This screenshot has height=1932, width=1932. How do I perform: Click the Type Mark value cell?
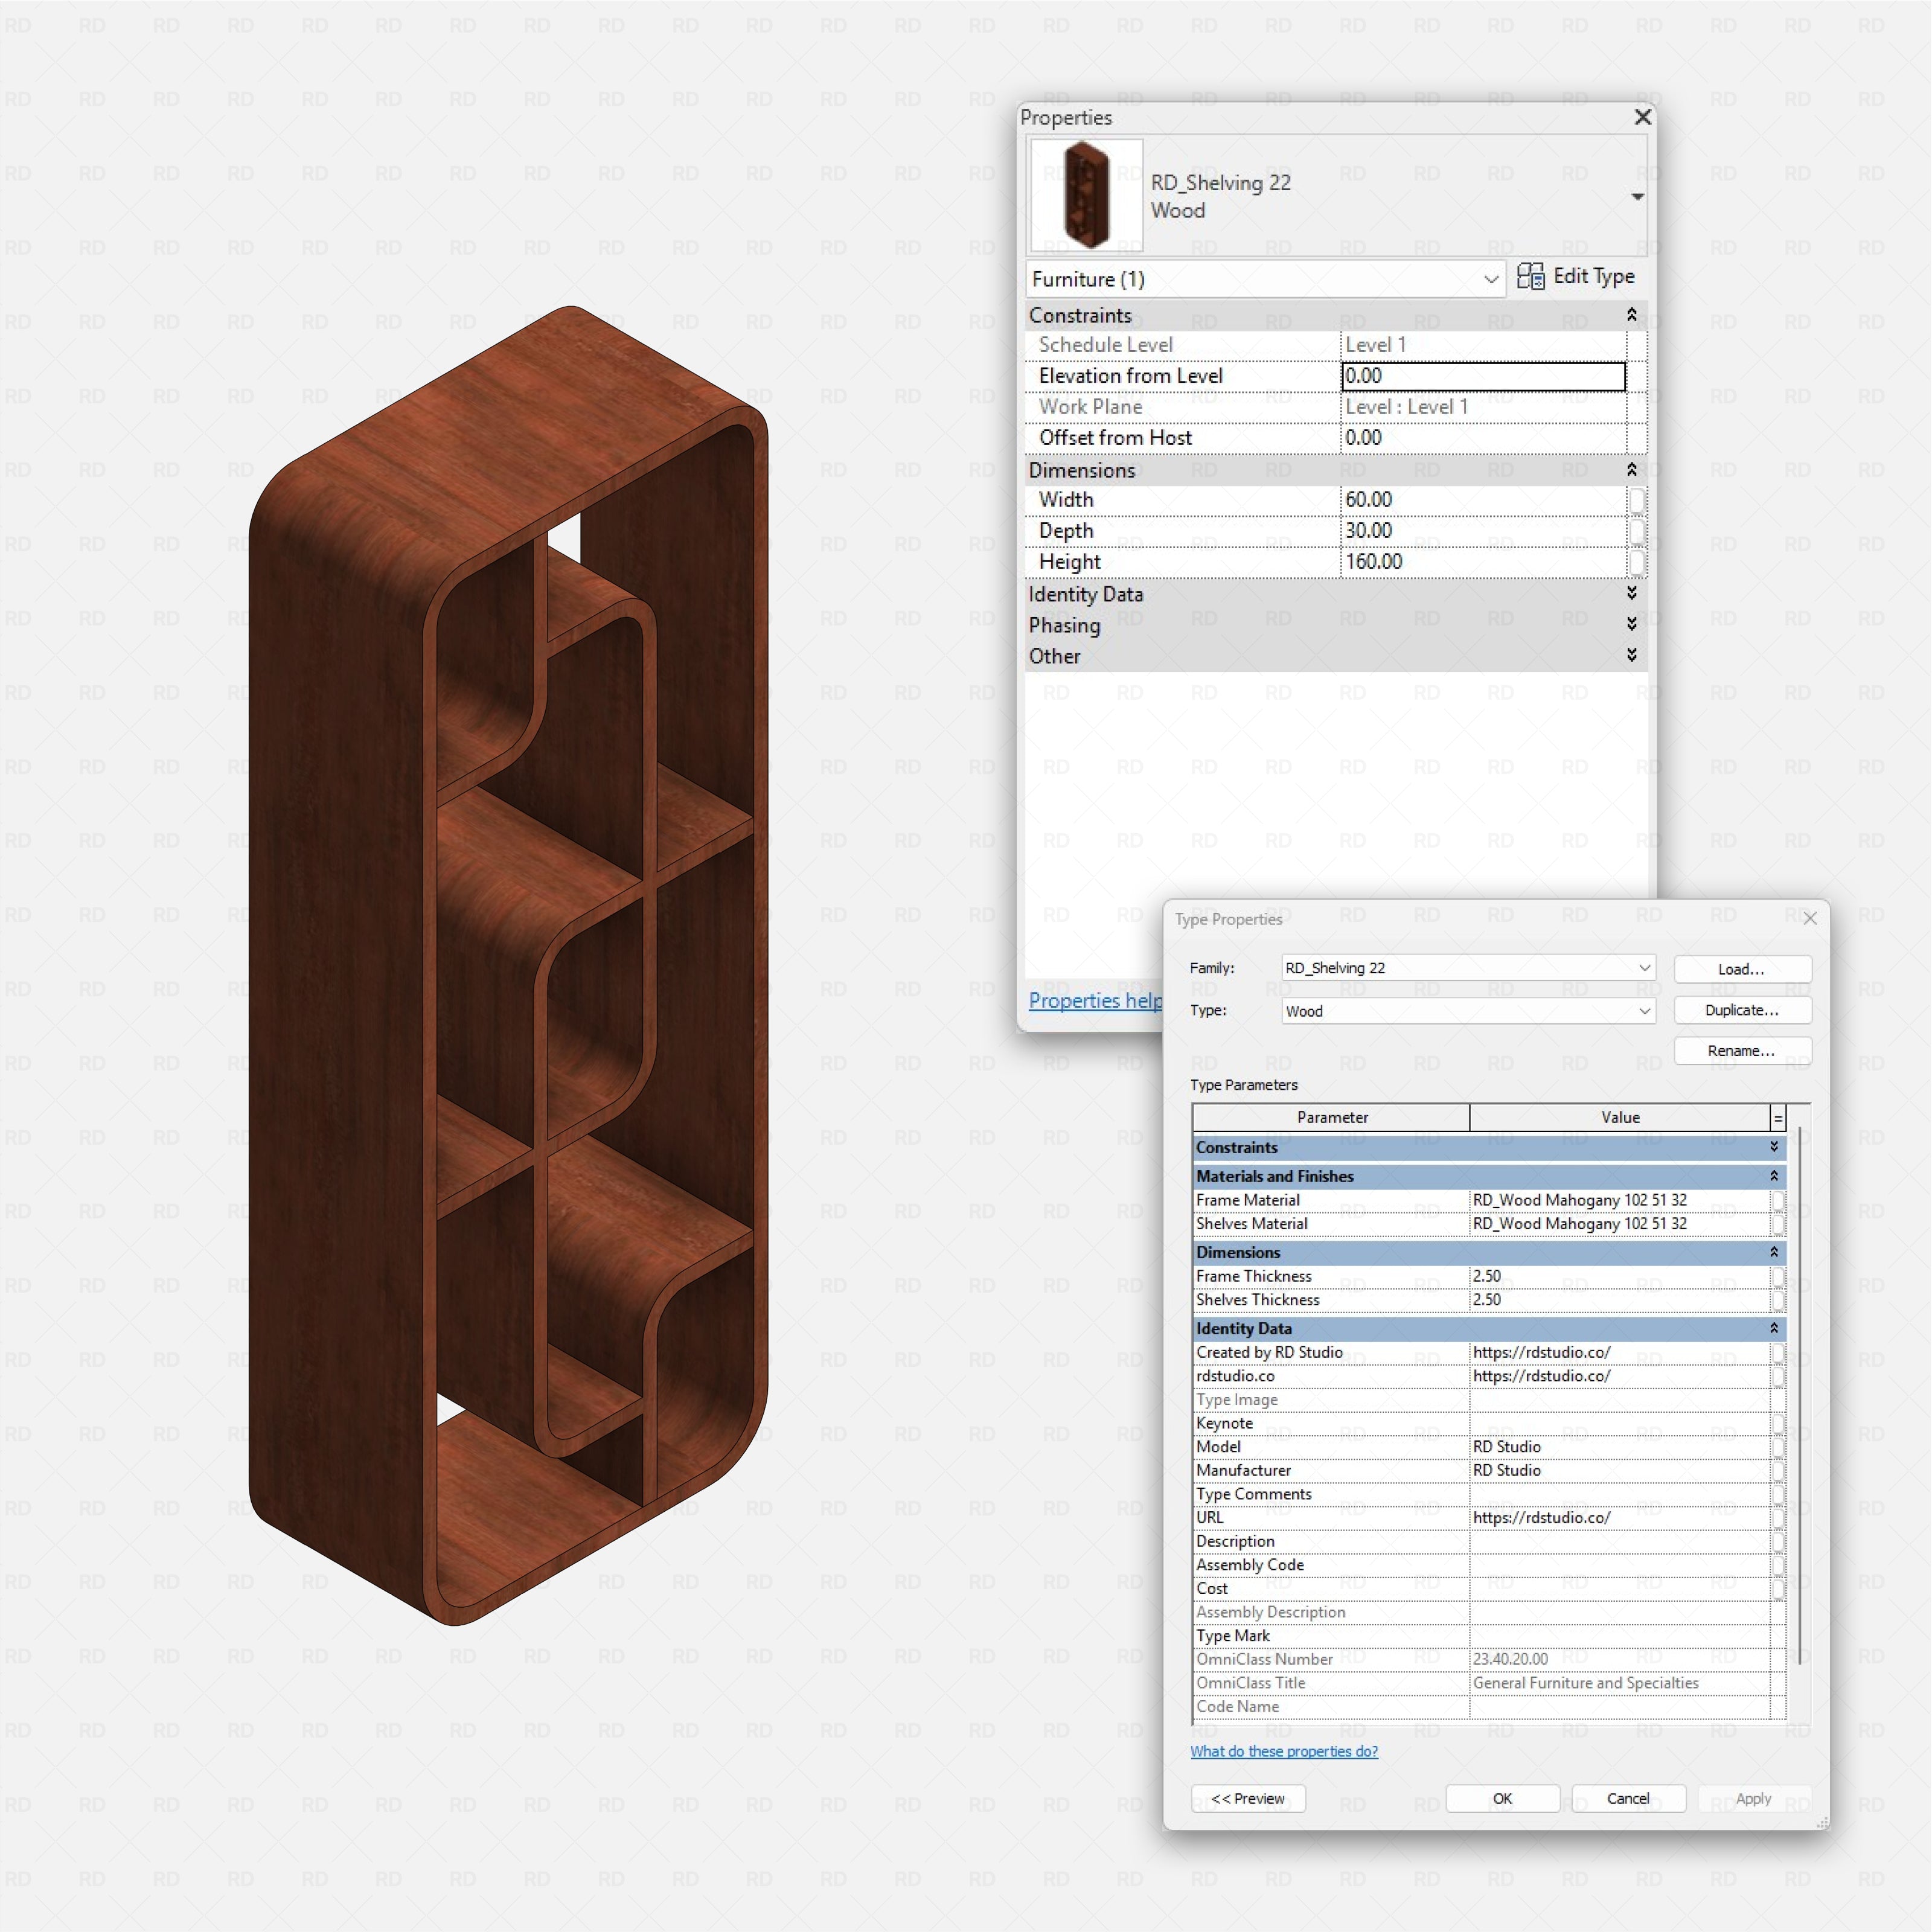pos(1619,1636)
